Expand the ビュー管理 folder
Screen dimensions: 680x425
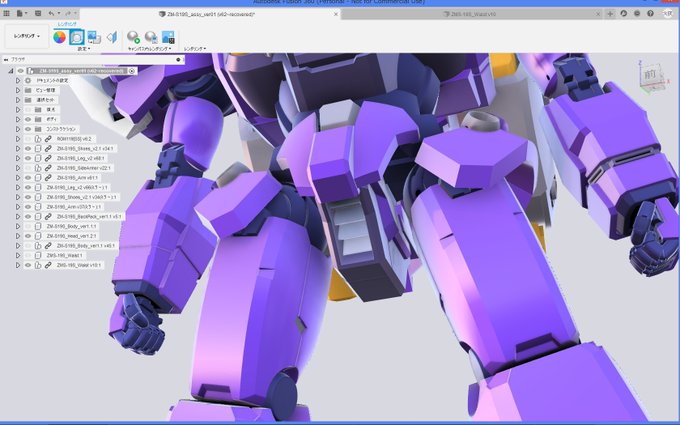click(x=18, y=90)
